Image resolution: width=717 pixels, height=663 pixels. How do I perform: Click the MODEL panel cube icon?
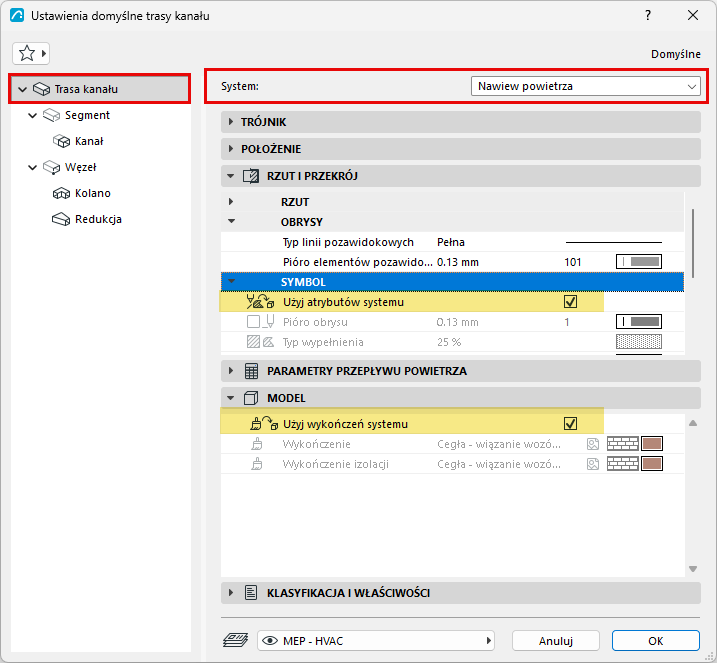point(251,398)
